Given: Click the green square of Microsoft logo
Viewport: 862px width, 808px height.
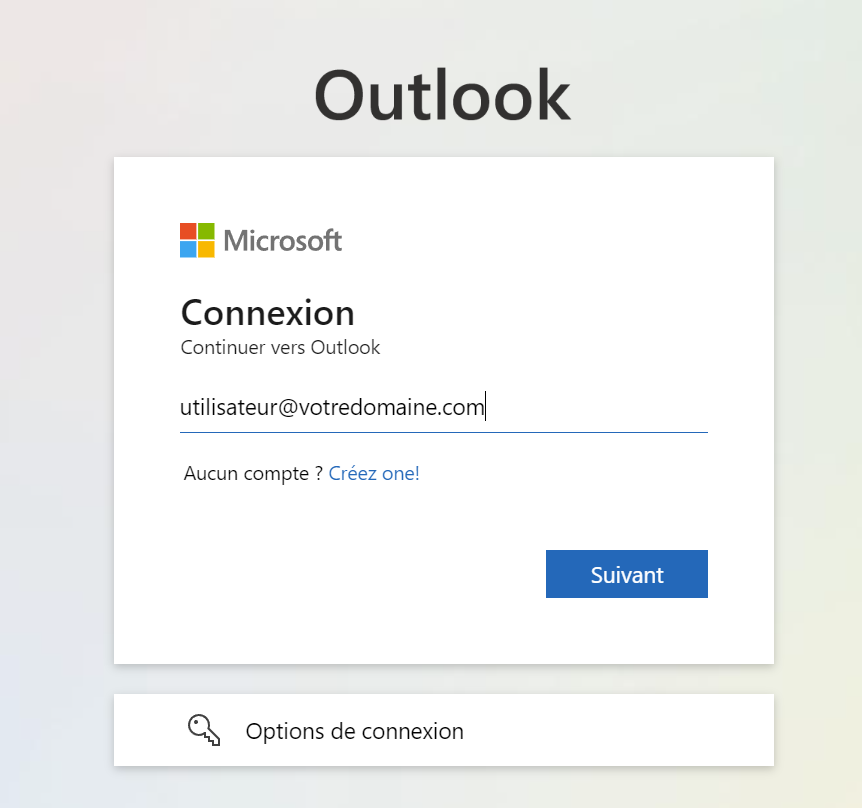Looking at the screenshot, I should tap(206, 231).
